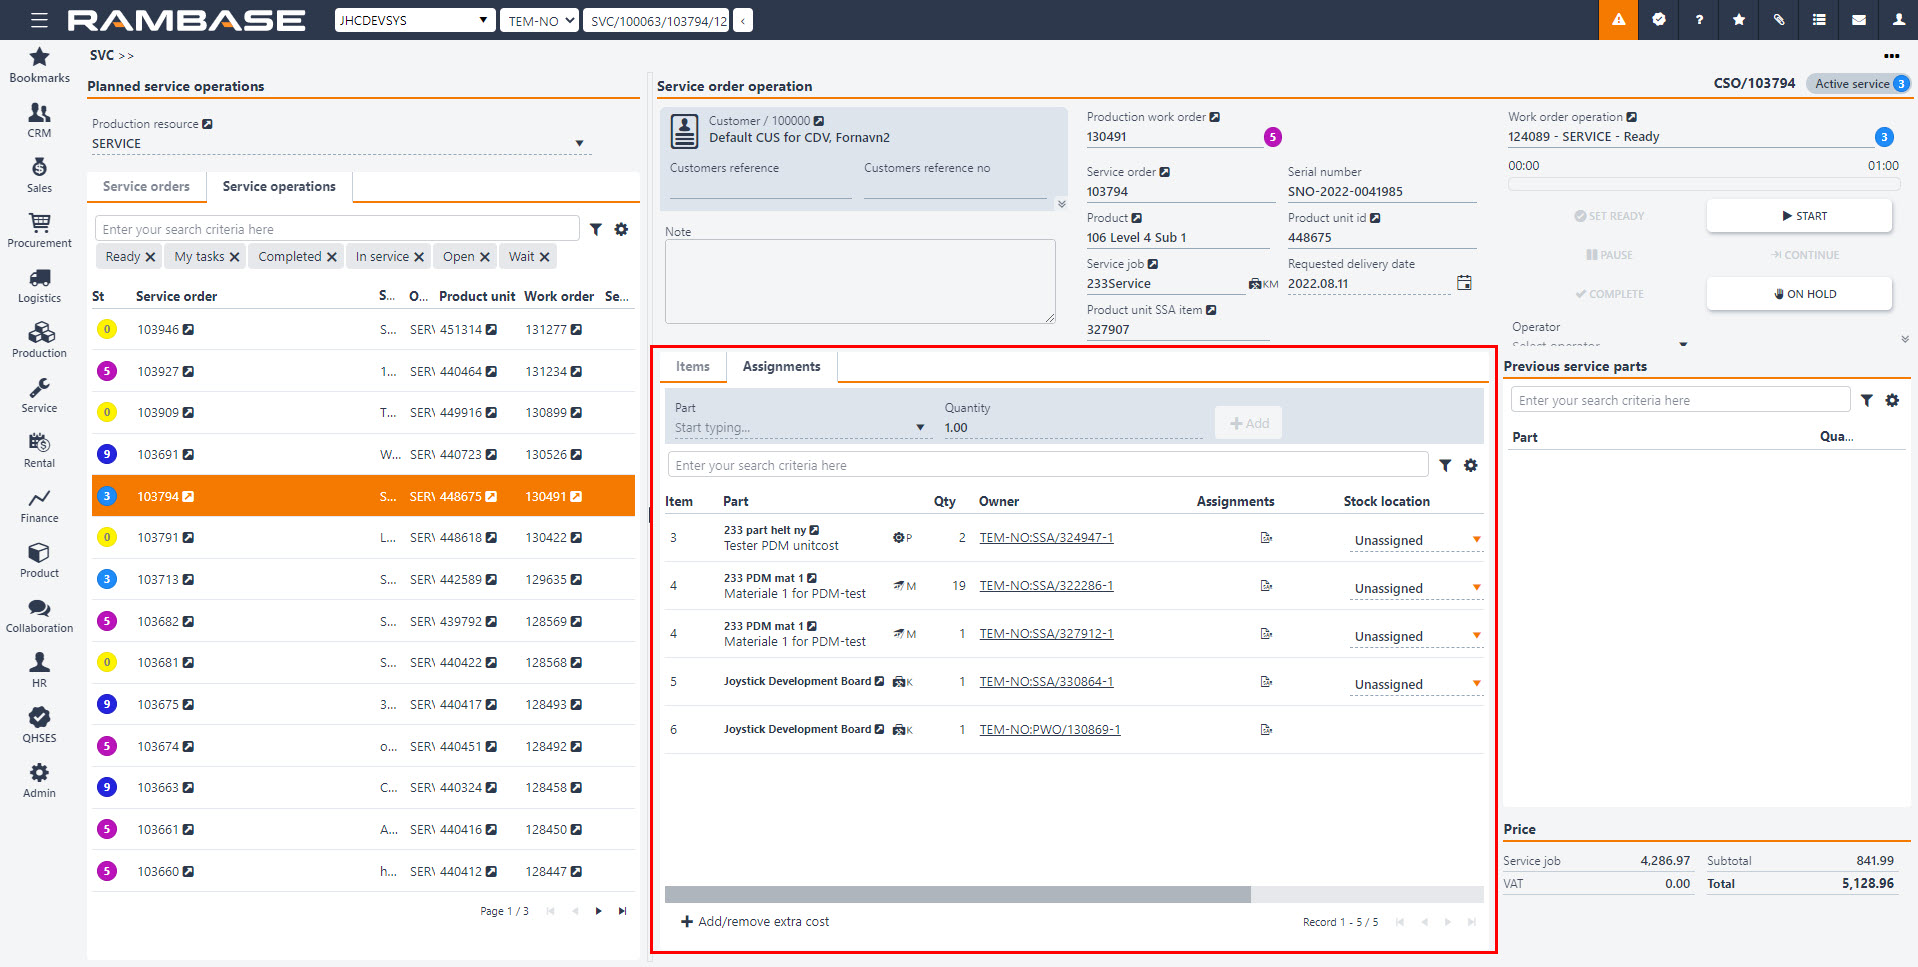Remove the In service filter chip
This screenshot has width=1918, height=967.
click(x=419, y=257)
